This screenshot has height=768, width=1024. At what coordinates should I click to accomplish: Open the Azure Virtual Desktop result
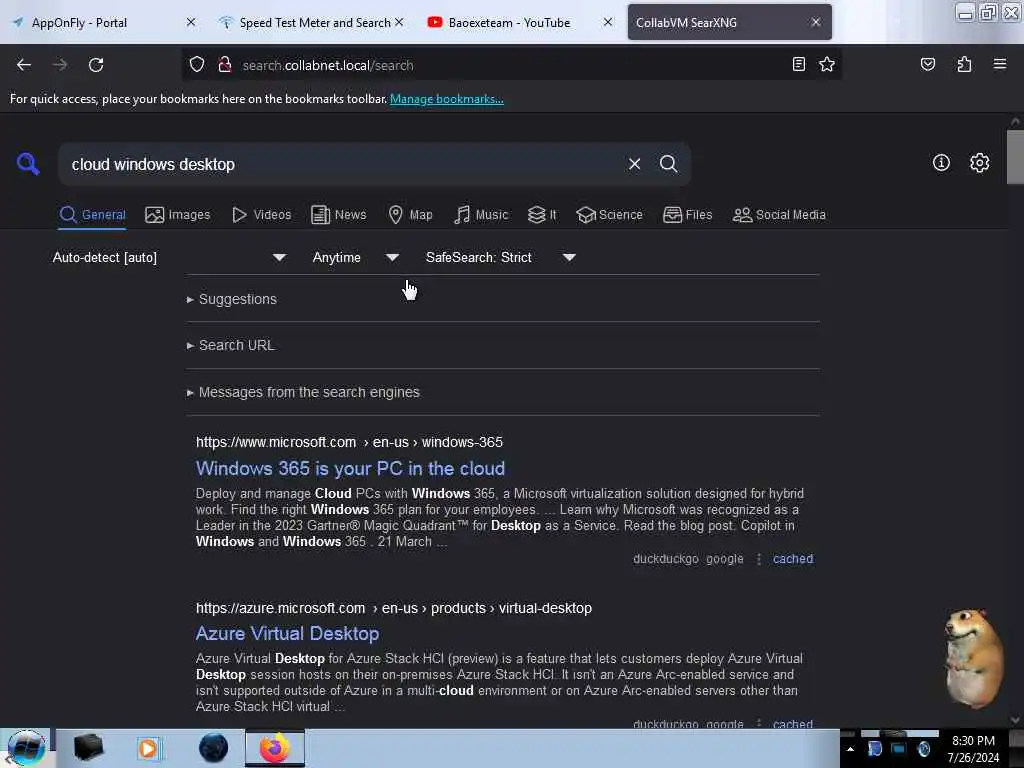(x=287, y=633)
